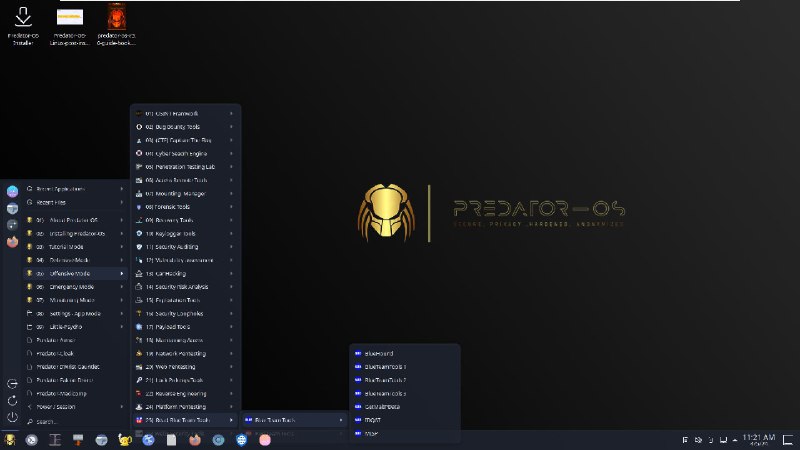The image size is (800, 450).
Task: Click the restart icon in launcher sidebar
Action: pos(12,401)
